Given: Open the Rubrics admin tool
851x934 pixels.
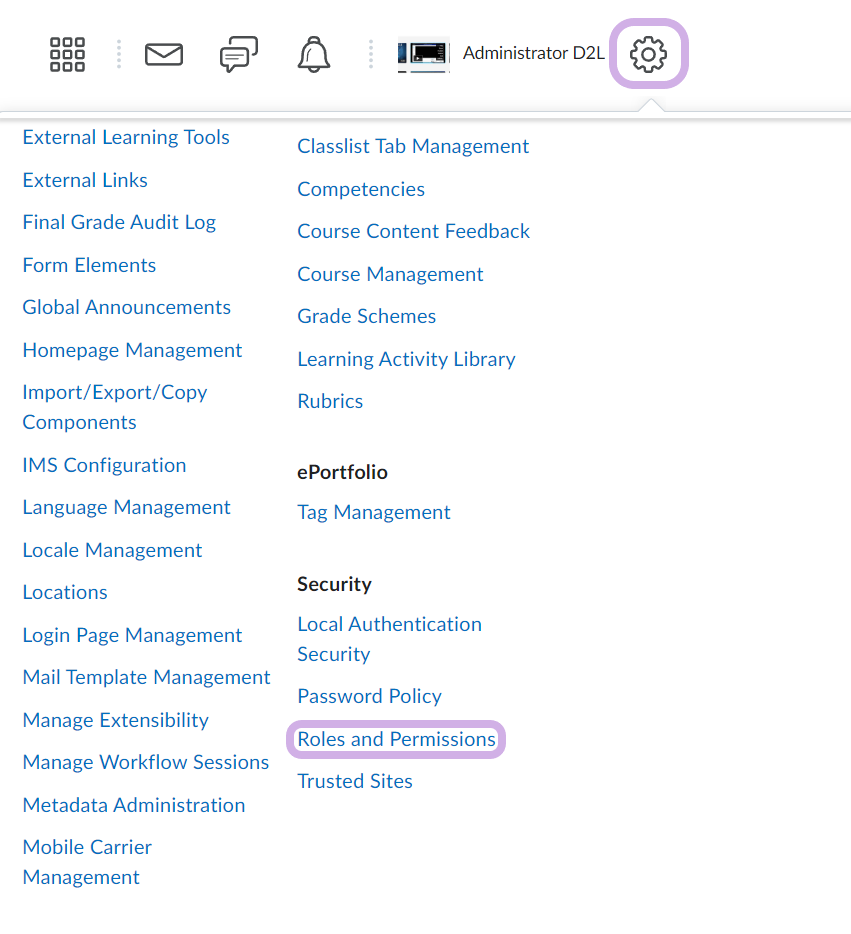Looking at the screenshot, I should 330,401.
